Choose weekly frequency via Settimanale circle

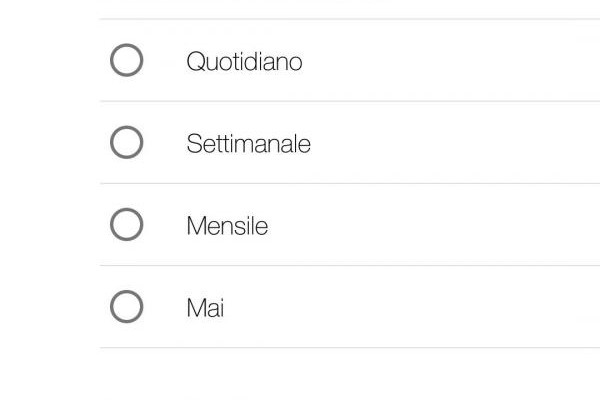[126, 143]
